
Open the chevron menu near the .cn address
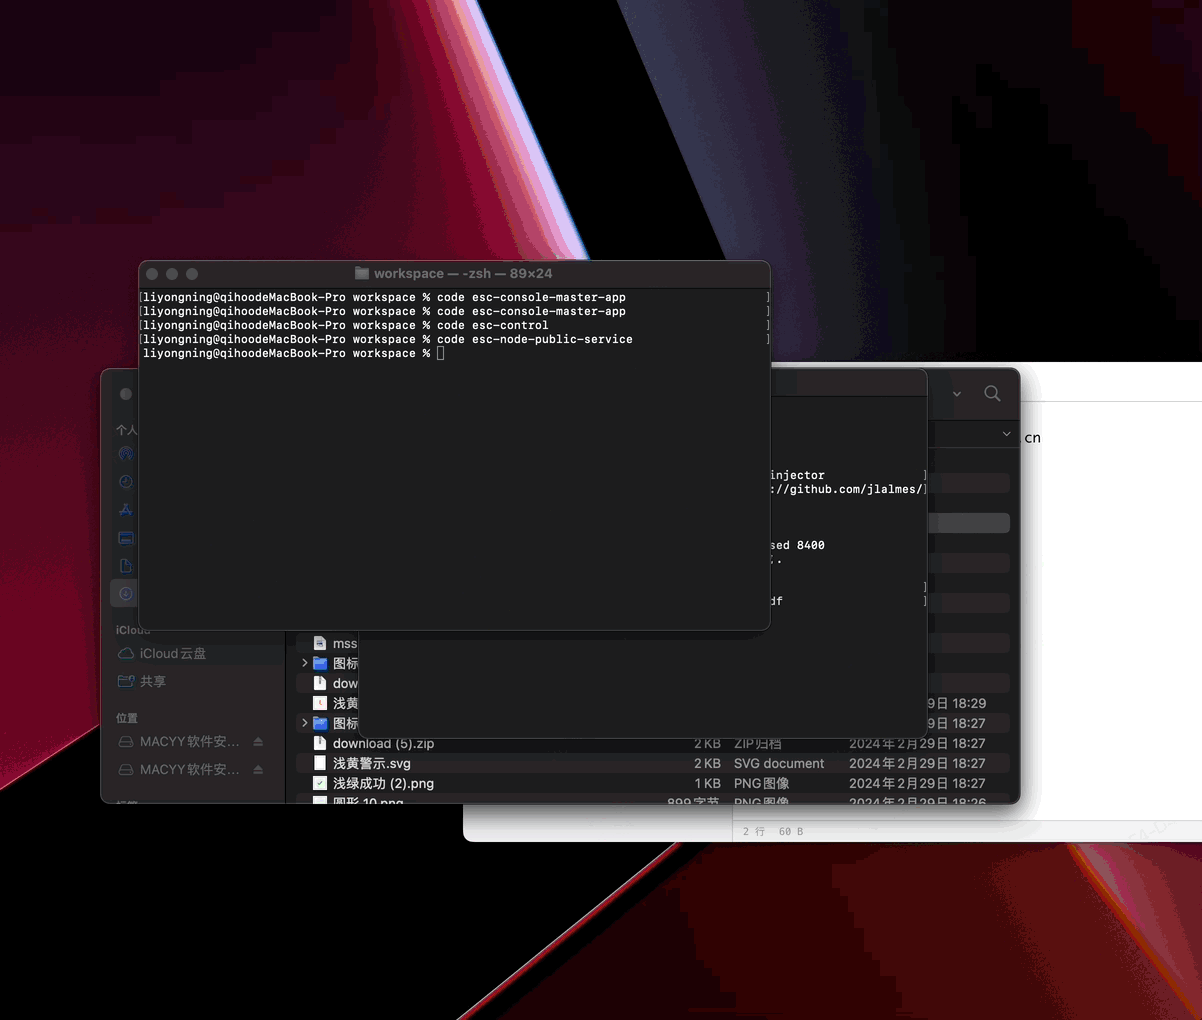[x=1006, y=434]
